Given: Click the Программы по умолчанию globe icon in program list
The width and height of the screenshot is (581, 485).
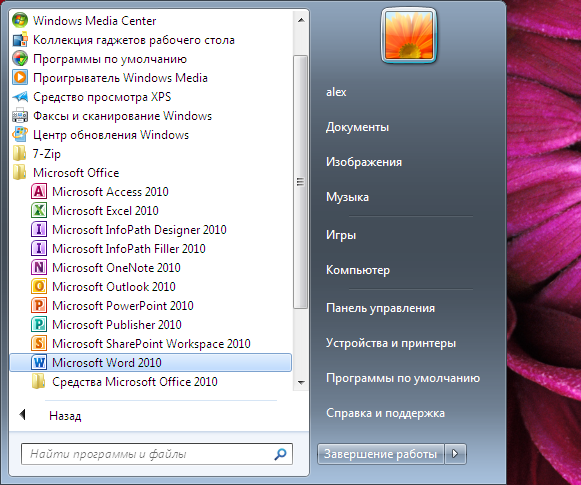Looking at the screenshot, I should click(x=20, y=59).
